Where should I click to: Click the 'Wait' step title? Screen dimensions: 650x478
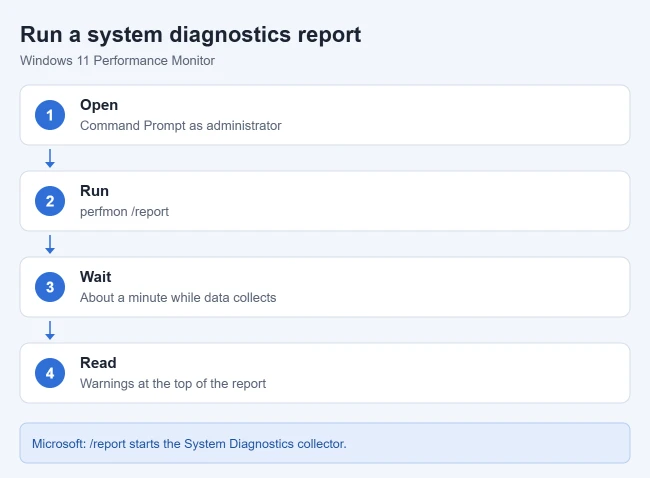(x=96, y=277)
